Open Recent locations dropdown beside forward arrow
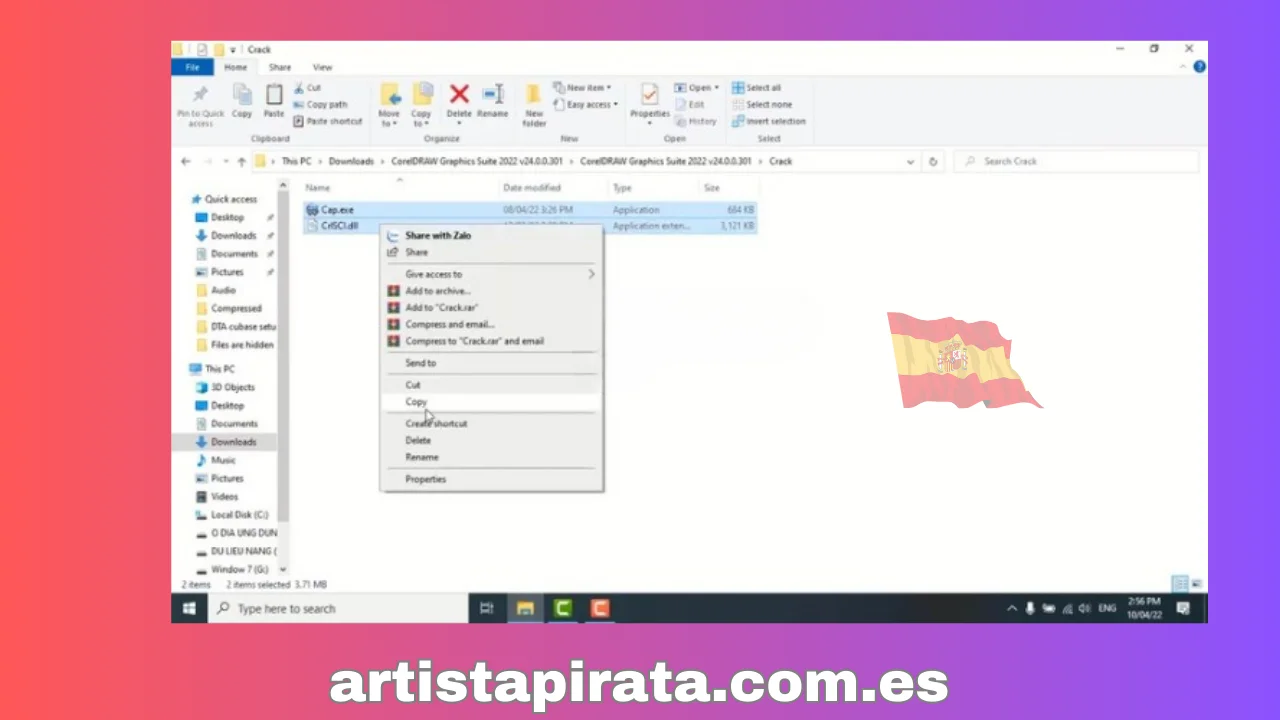The width and height of the screenshot is (1280, 720). point(226,161)
